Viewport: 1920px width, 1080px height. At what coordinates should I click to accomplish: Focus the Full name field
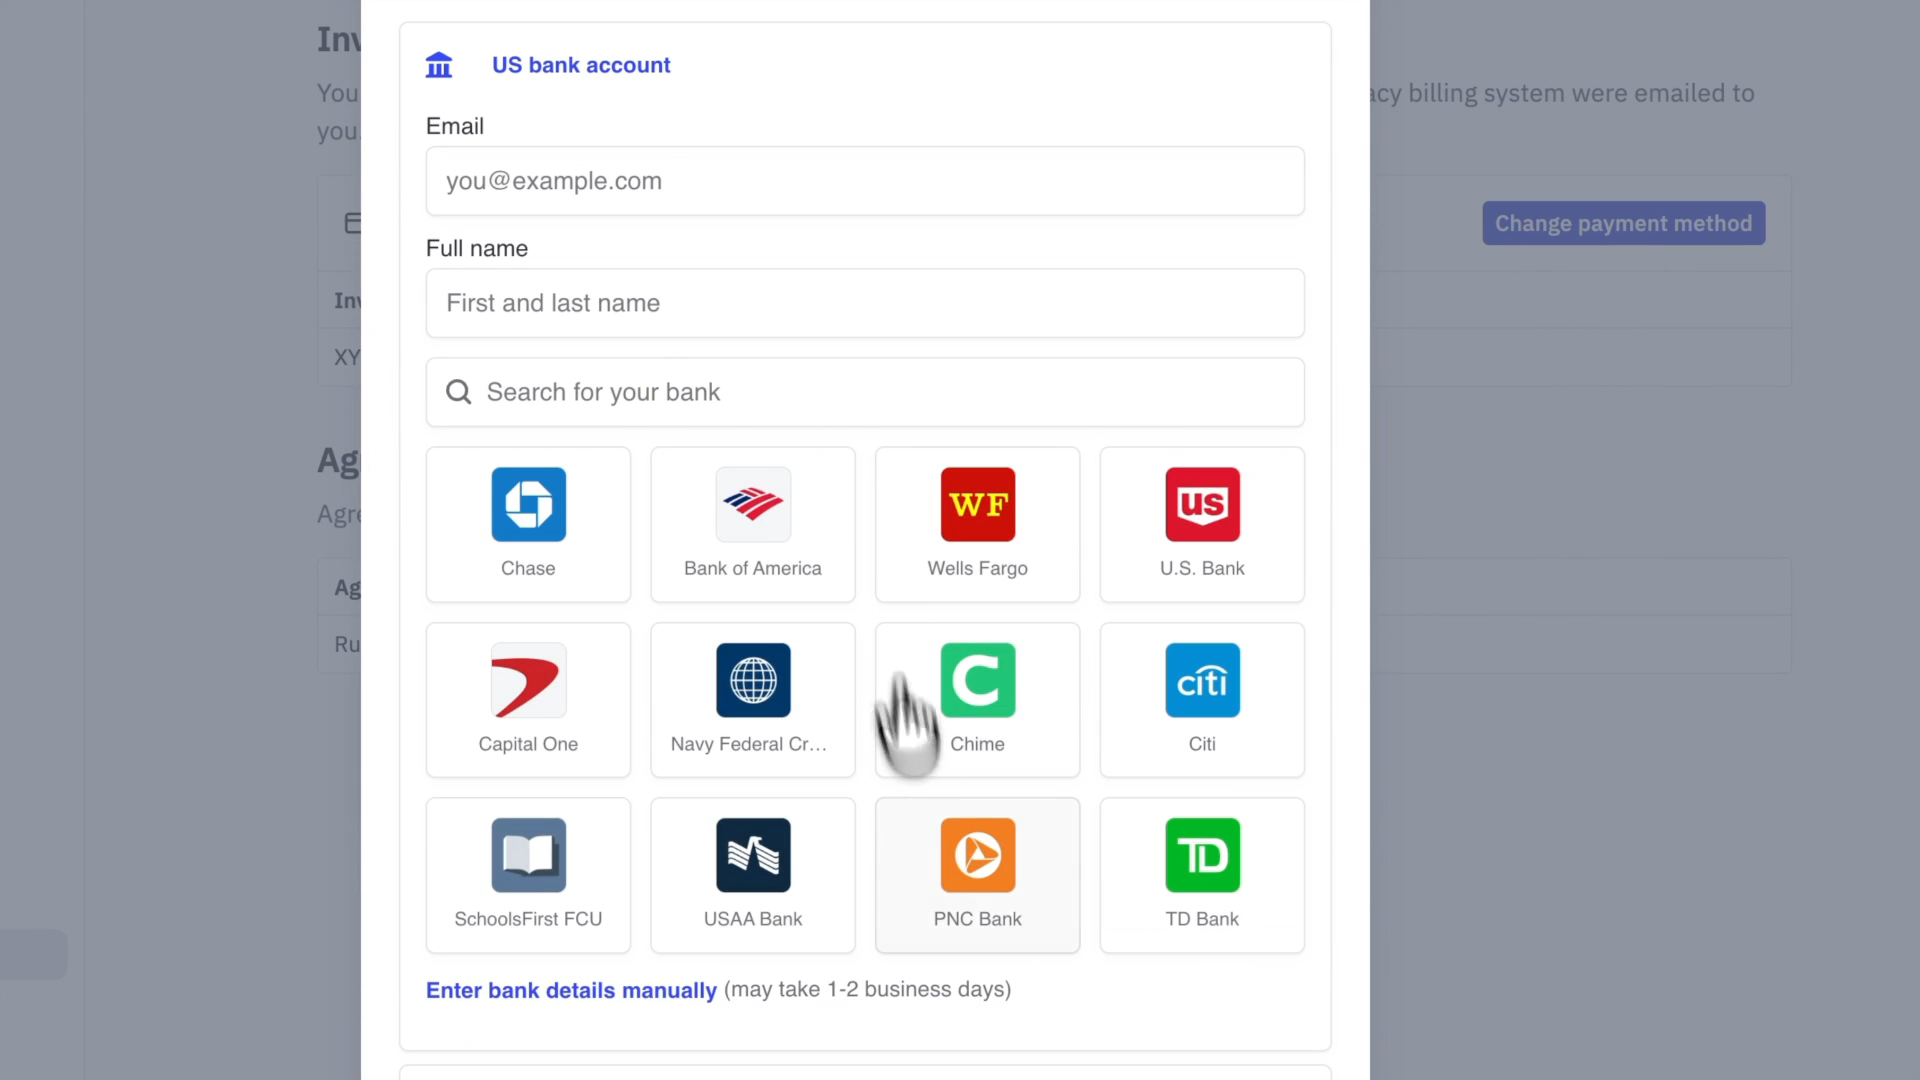pyautogui.click(x=865, y=303)
